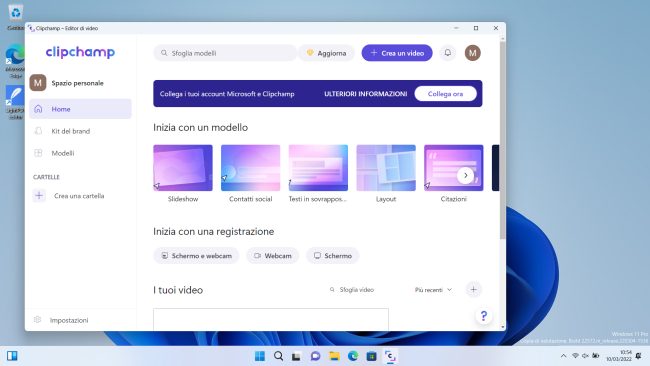Click the Crea un video button
The image size is (650, 366).
point(397,53)
